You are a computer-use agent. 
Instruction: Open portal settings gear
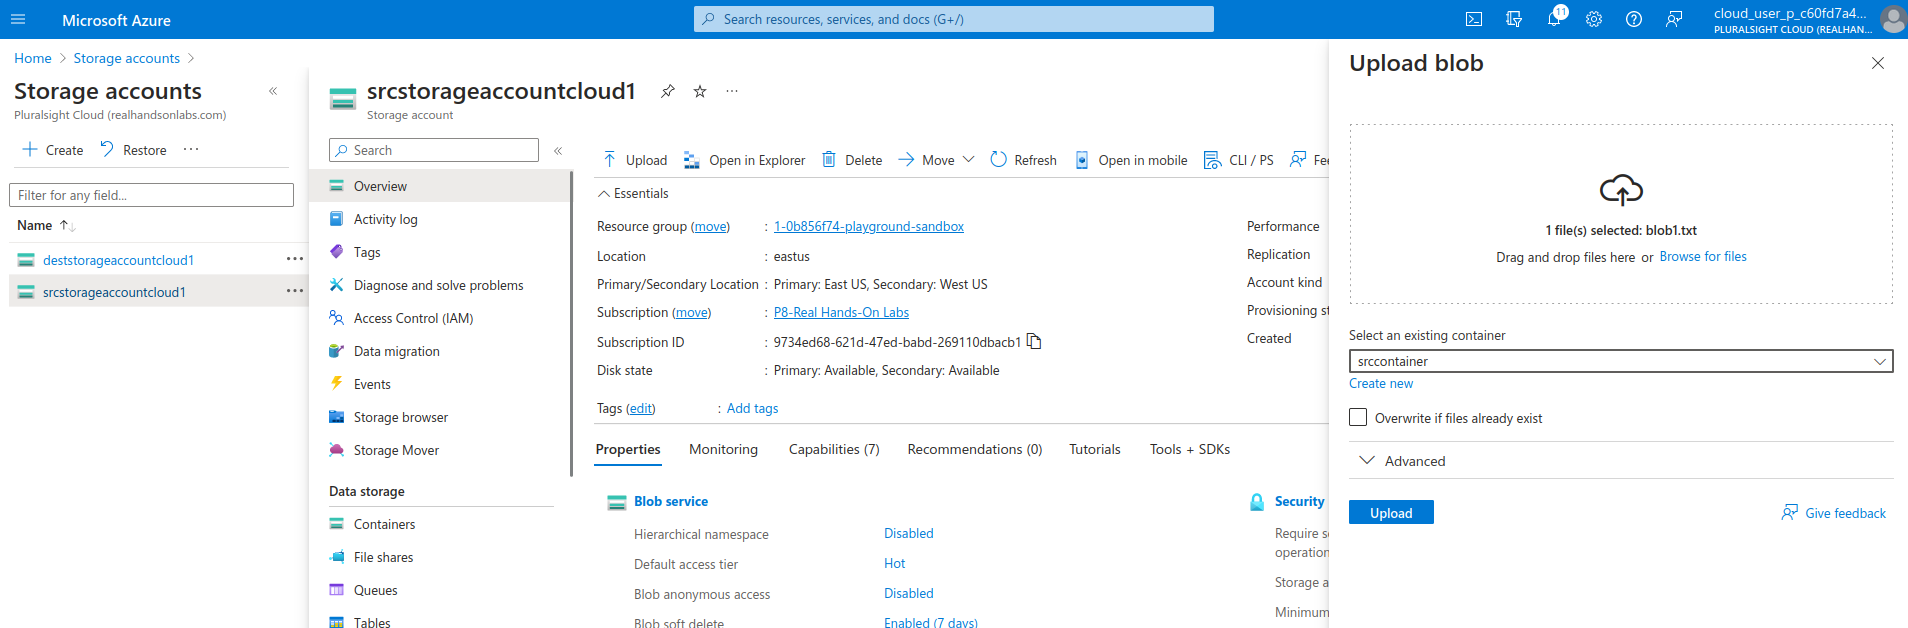coord(1594,19)
